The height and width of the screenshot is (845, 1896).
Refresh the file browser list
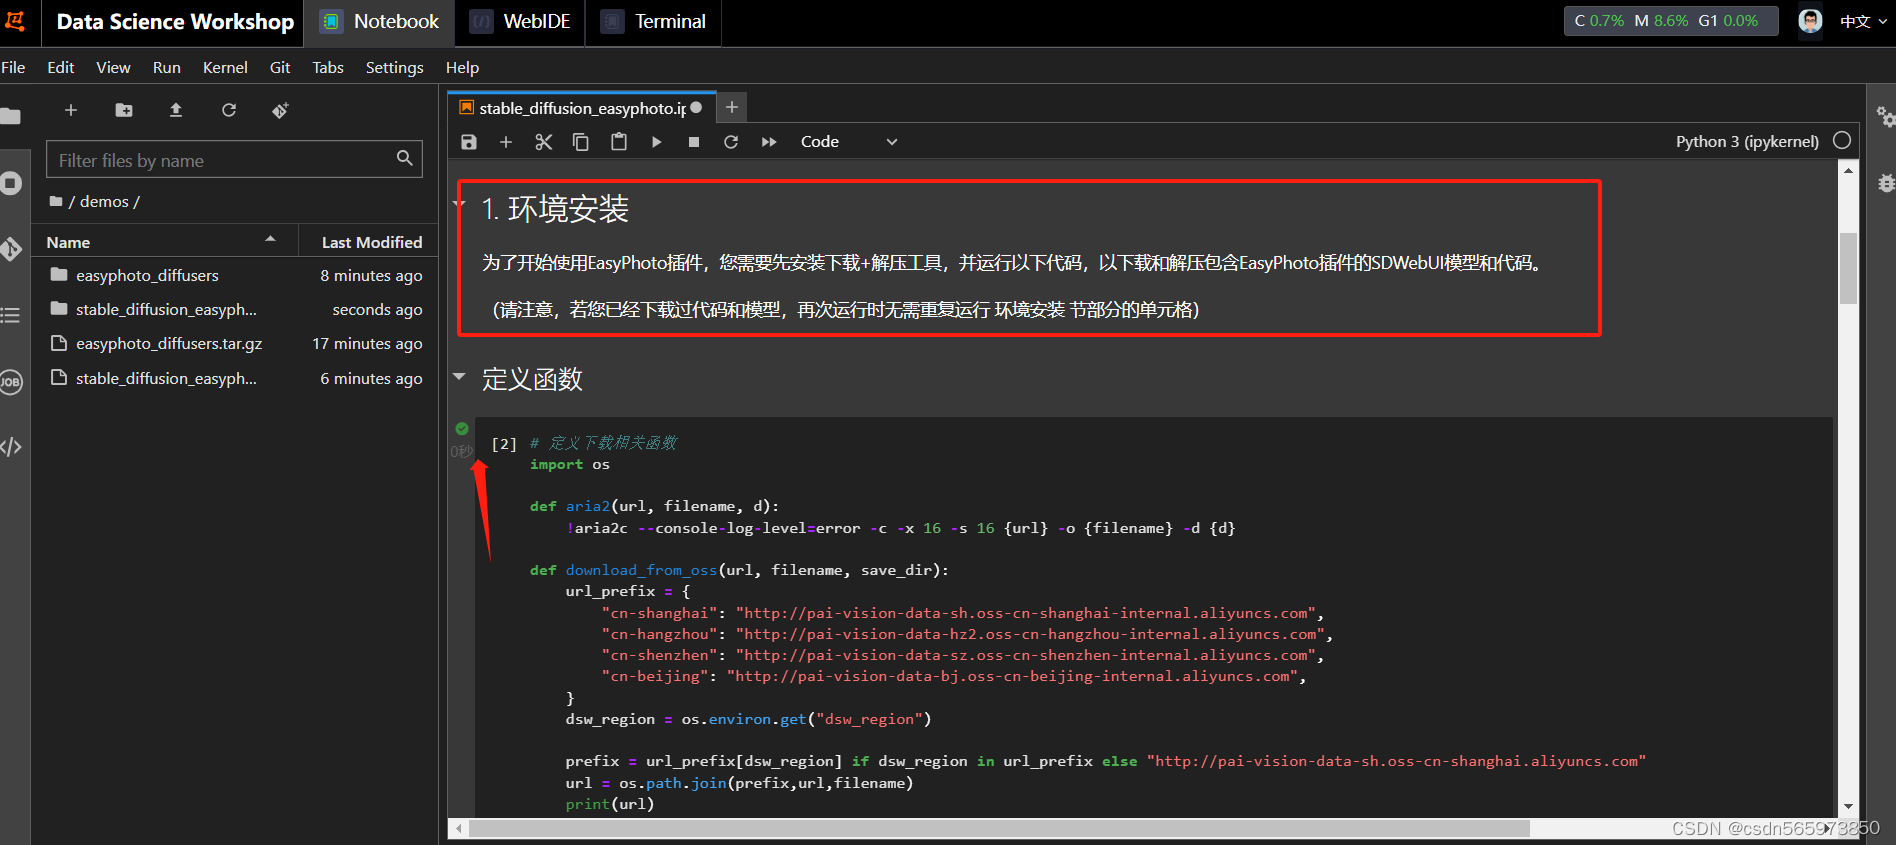[229, 110]
